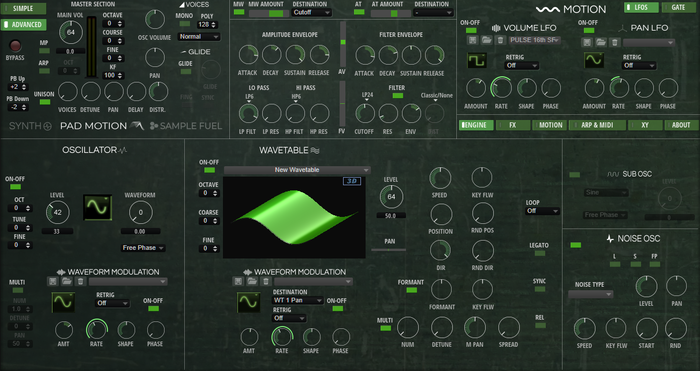Click the MW Amount slider
Screen dimensions: 700x371
click(269, 13)
